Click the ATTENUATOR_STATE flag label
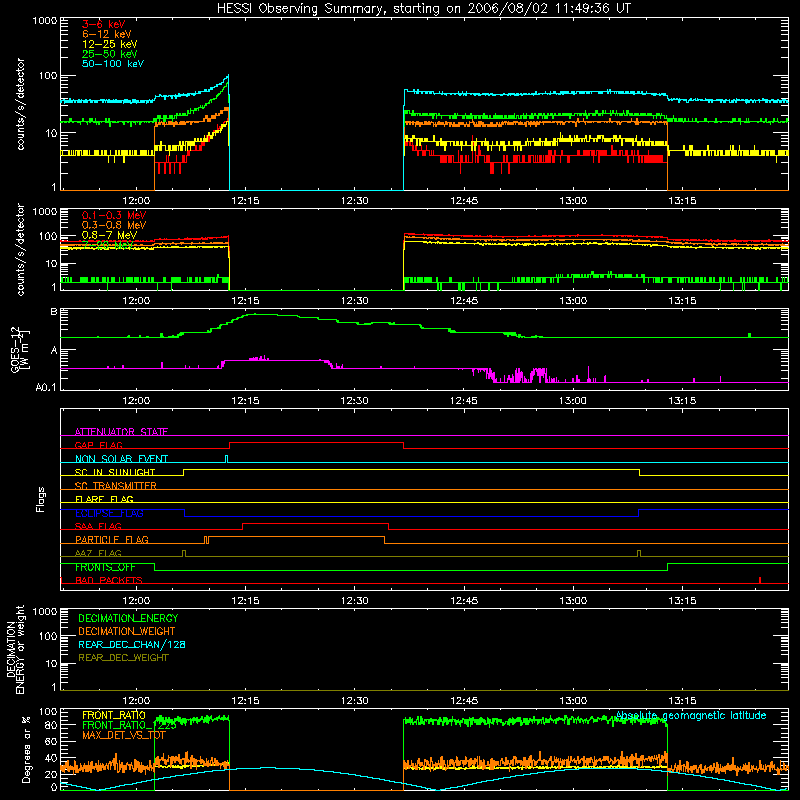Viewport: 800px width, 800px height. pos(121,432)
